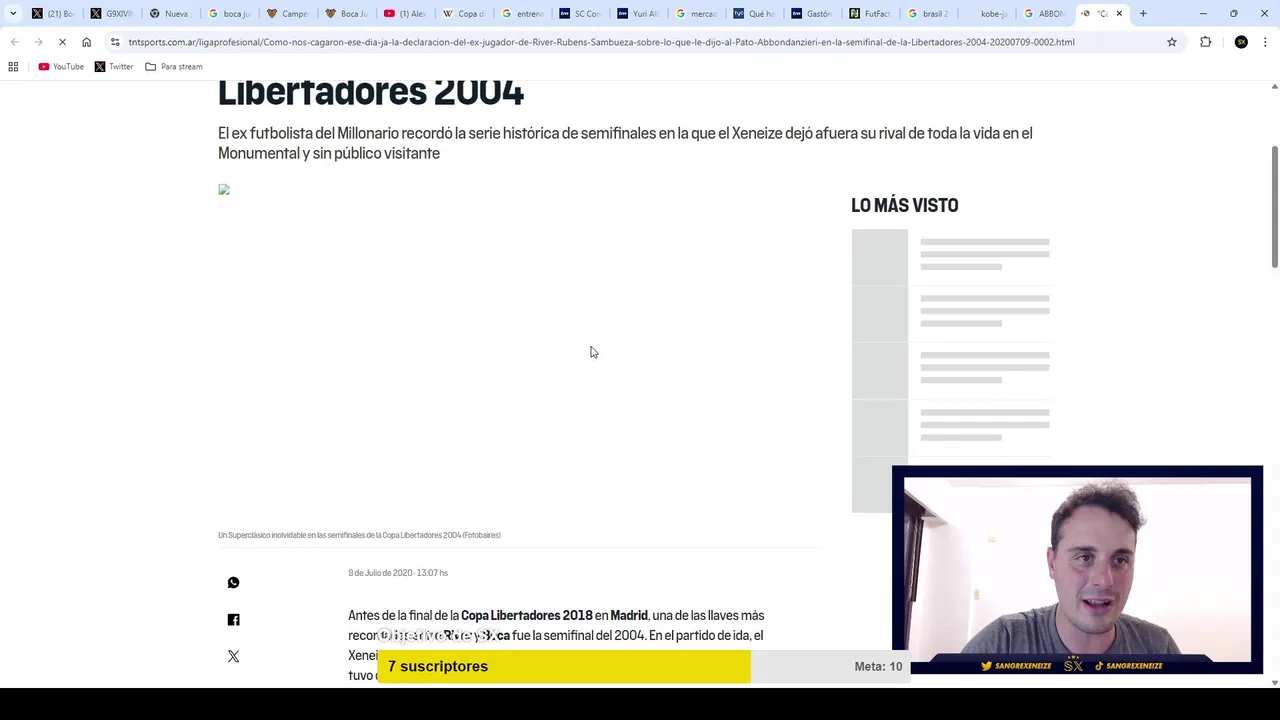Click the 'Copa Libertadores 2018' bold text
This screenshot has height=720, width=1280.
point(527,615)
